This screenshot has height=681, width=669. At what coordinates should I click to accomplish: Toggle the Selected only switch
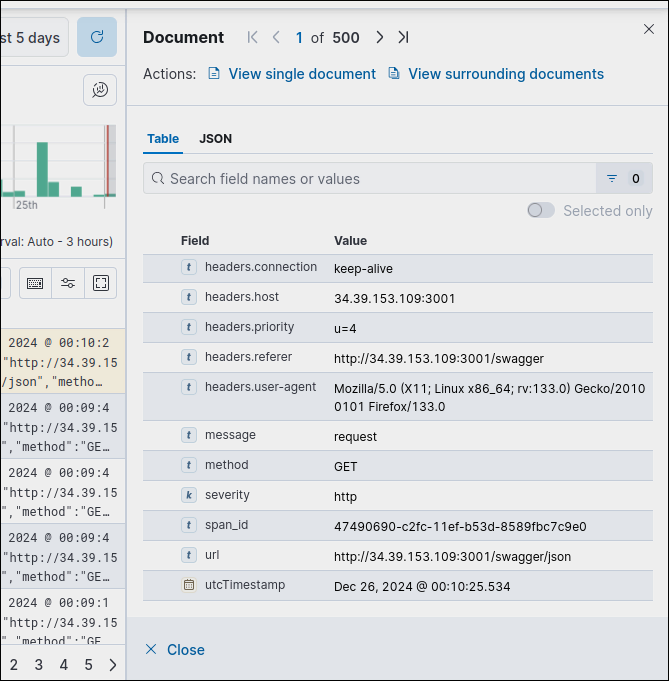click(541, 210)
